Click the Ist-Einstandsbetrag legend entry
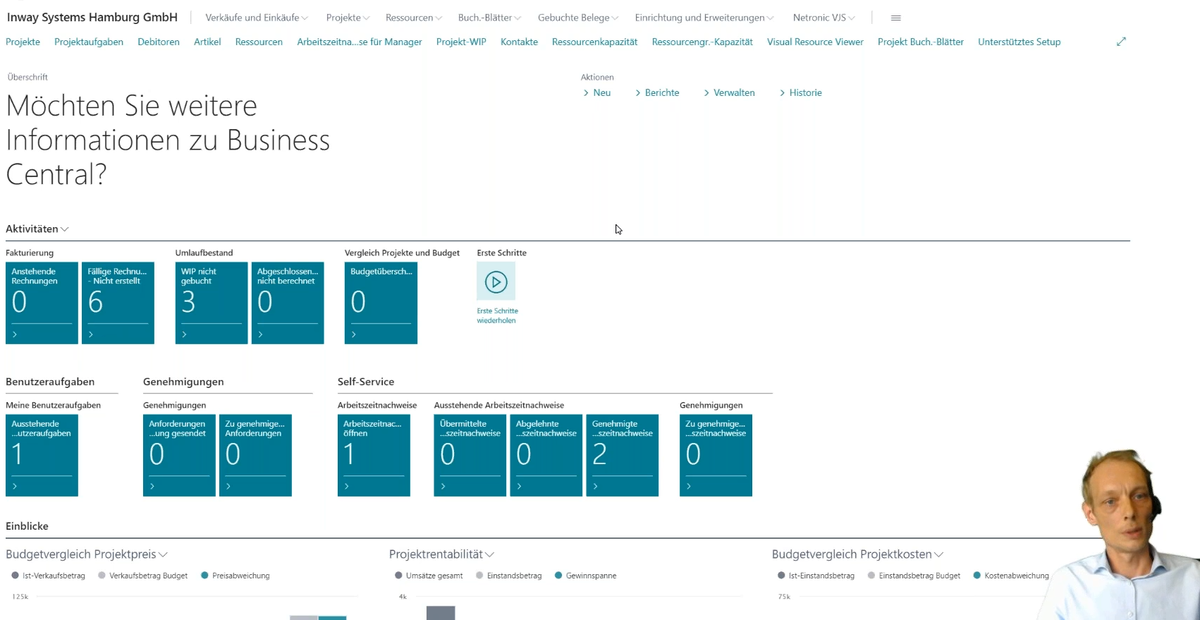This screenshot has height=620, width=1200. click(x=816, y=576)
